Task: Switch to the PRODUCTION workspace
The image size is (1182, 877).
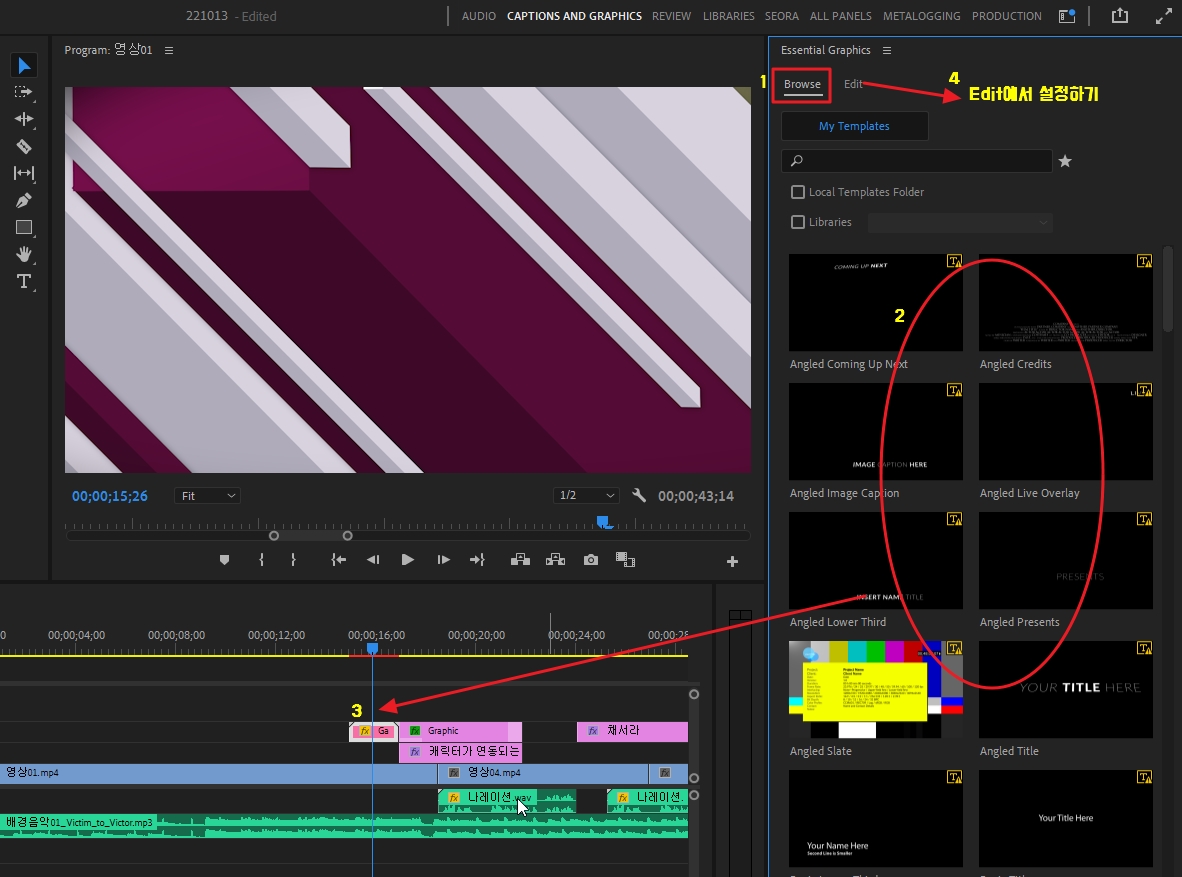Action: (1006, 16)
